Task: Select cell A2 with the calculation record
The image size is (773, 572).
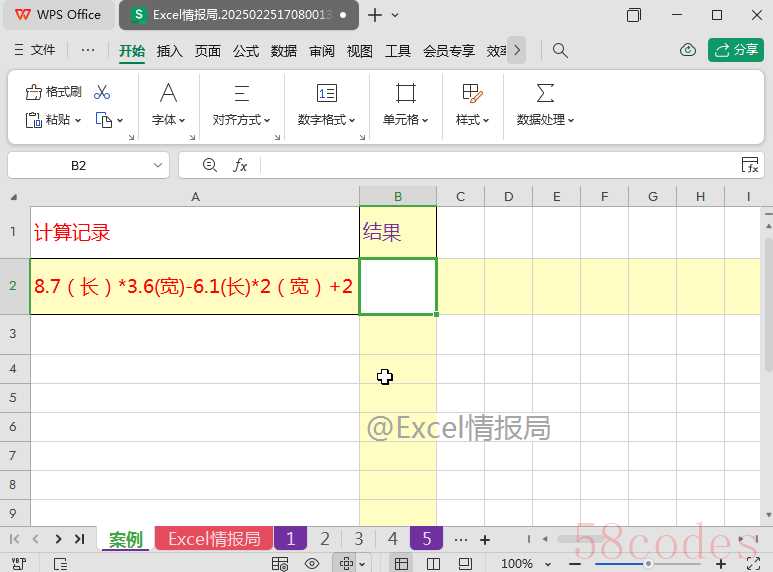Action: (194, 286)
